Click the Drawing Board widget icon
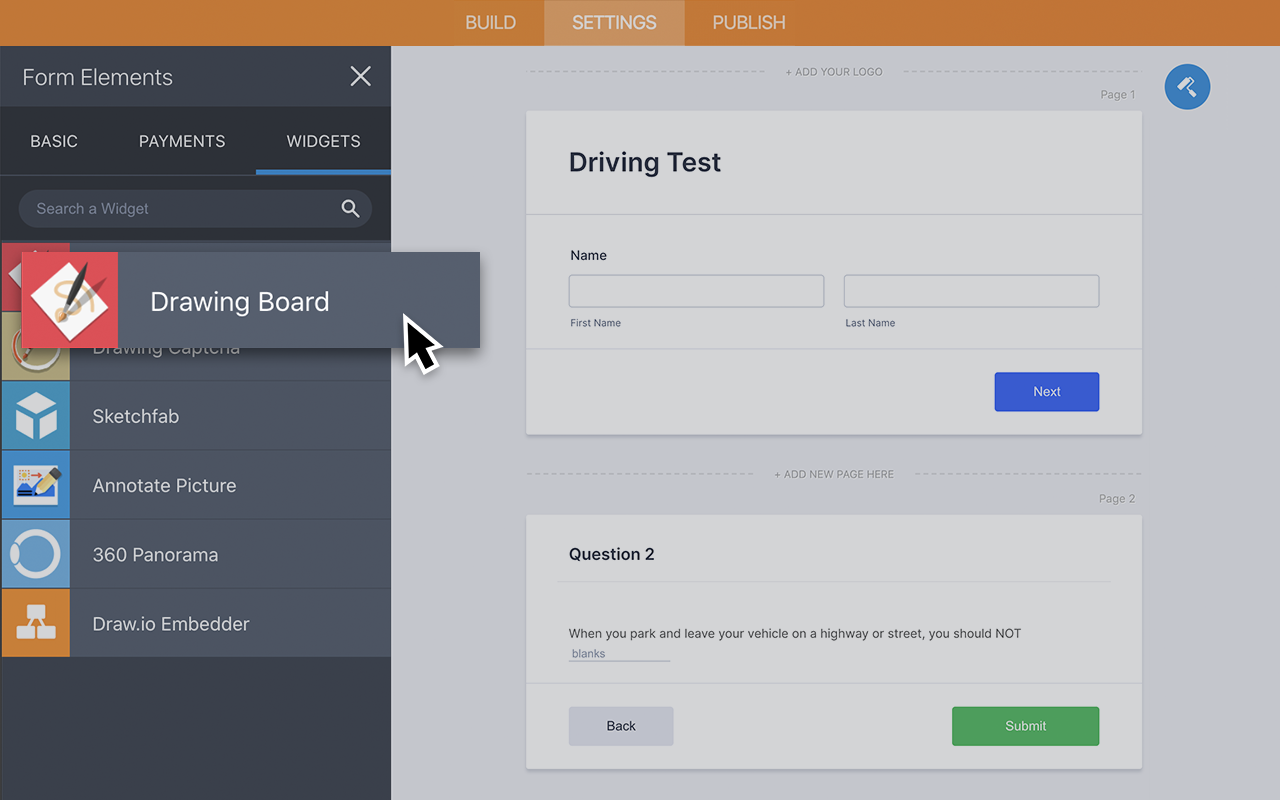 (x=70, y=300)
